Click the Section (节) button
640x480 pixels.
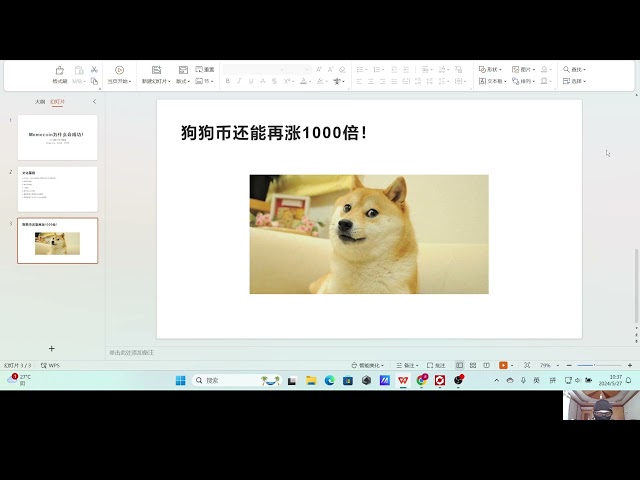204,81
